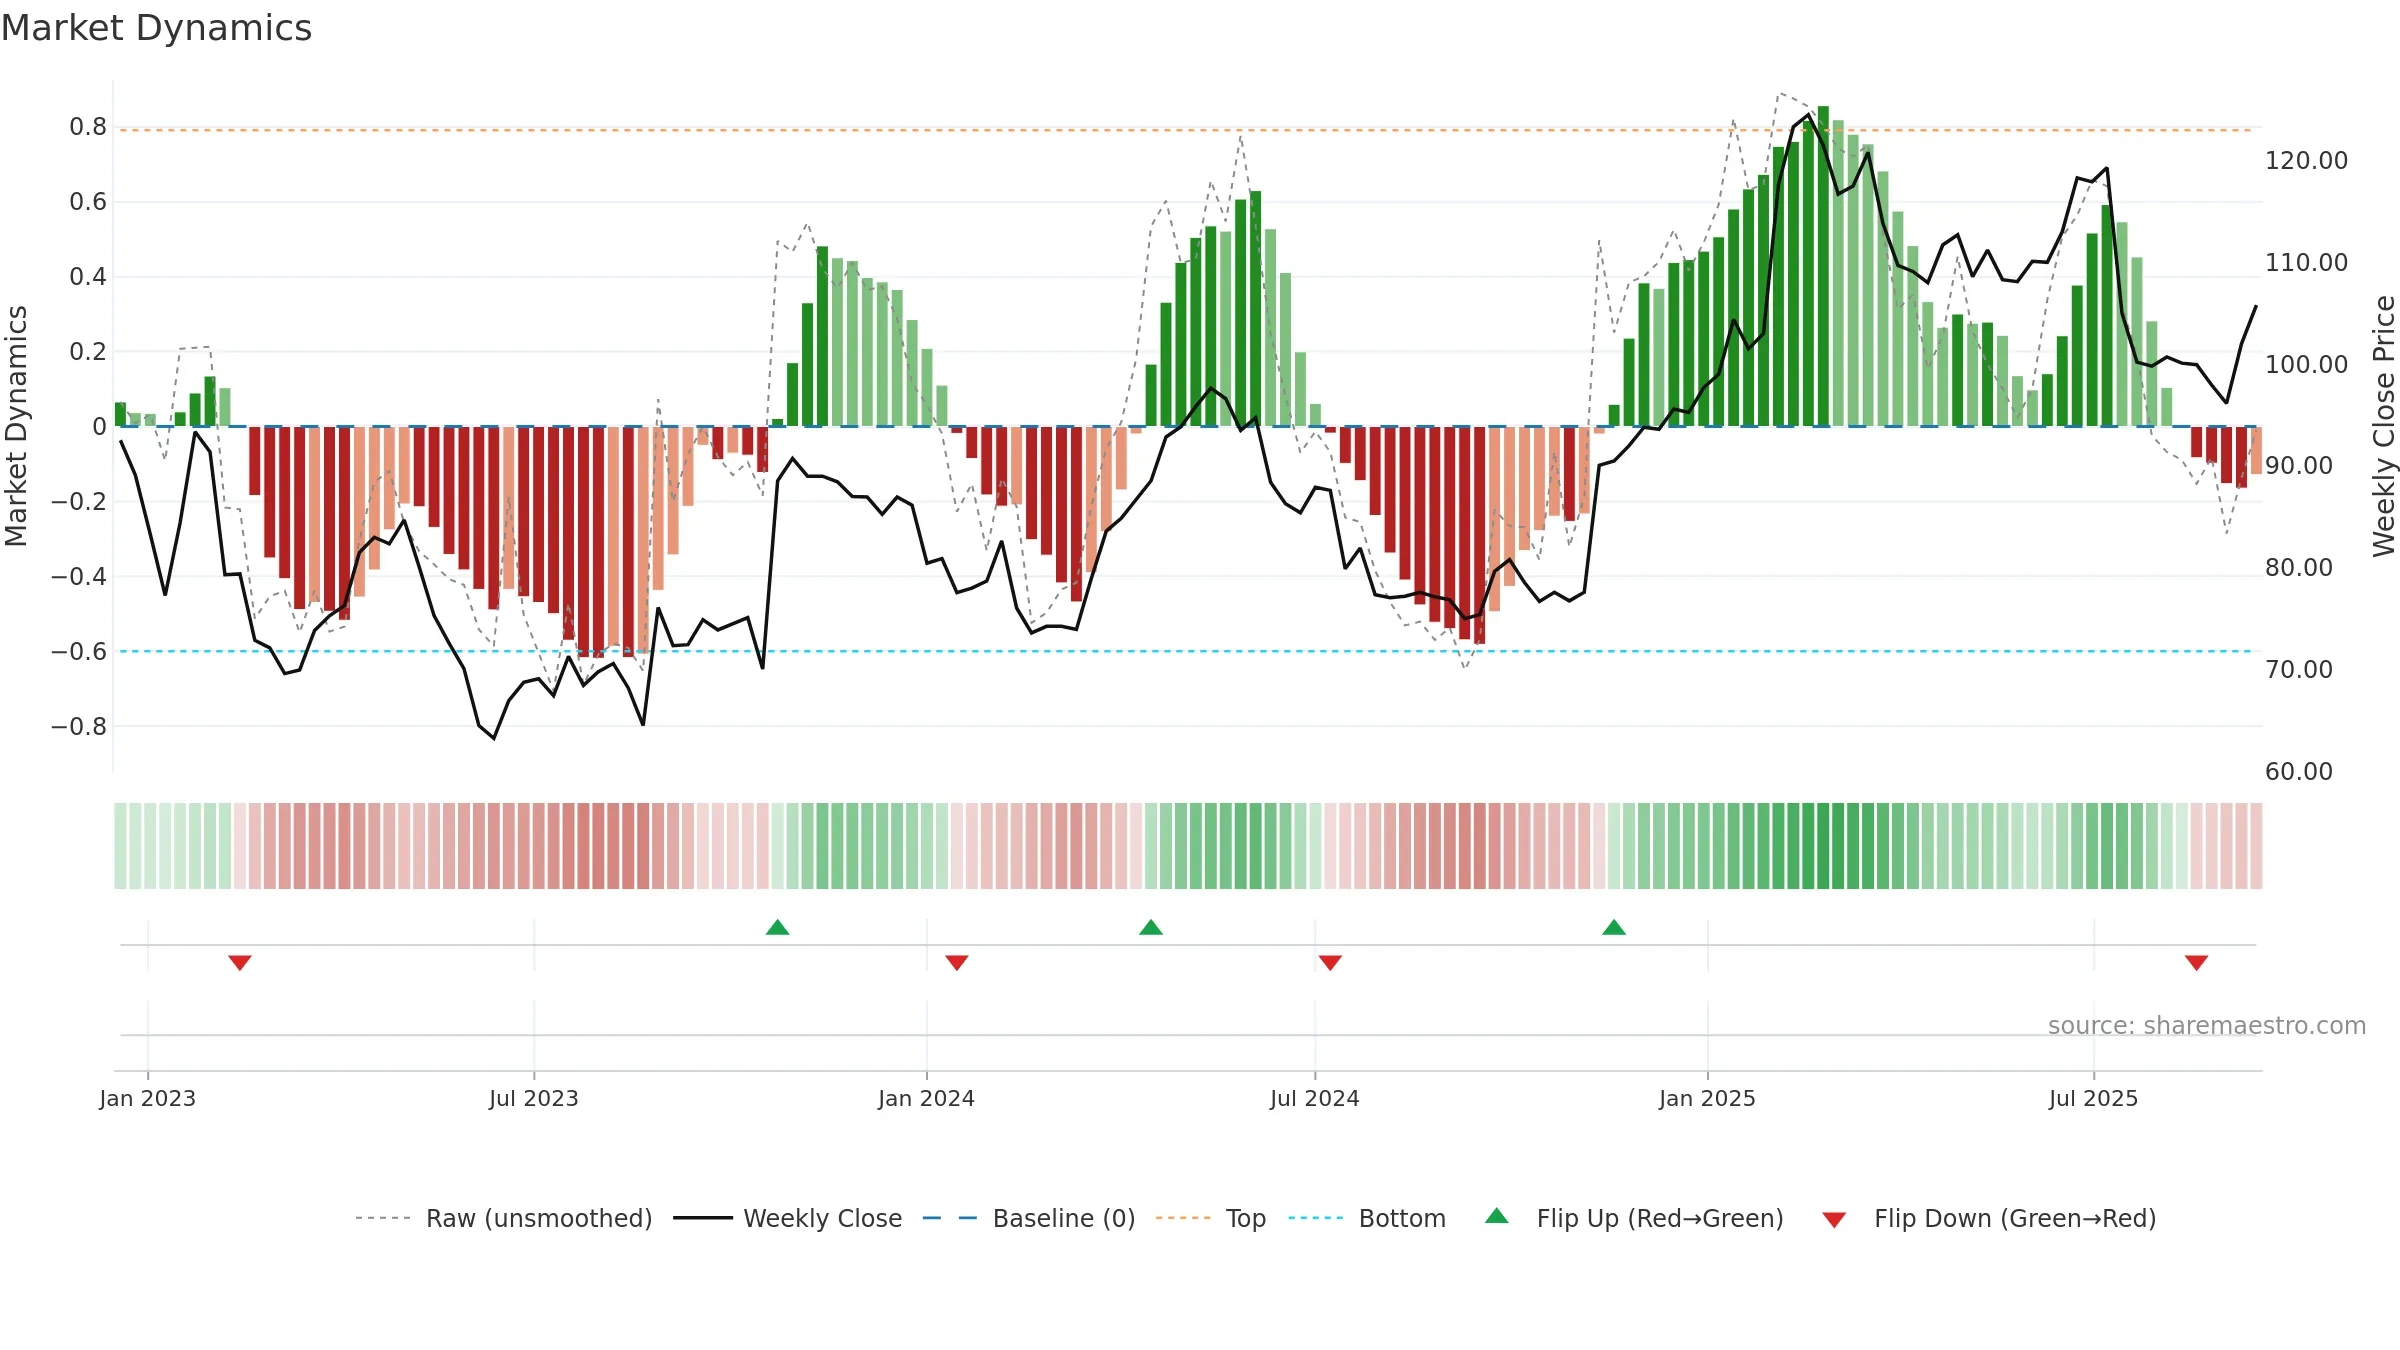The height and width of the screenshot is (1350, 2400).
Task: Toggle the Baseline (0) legend entry
Action: click(1028, 1218)
